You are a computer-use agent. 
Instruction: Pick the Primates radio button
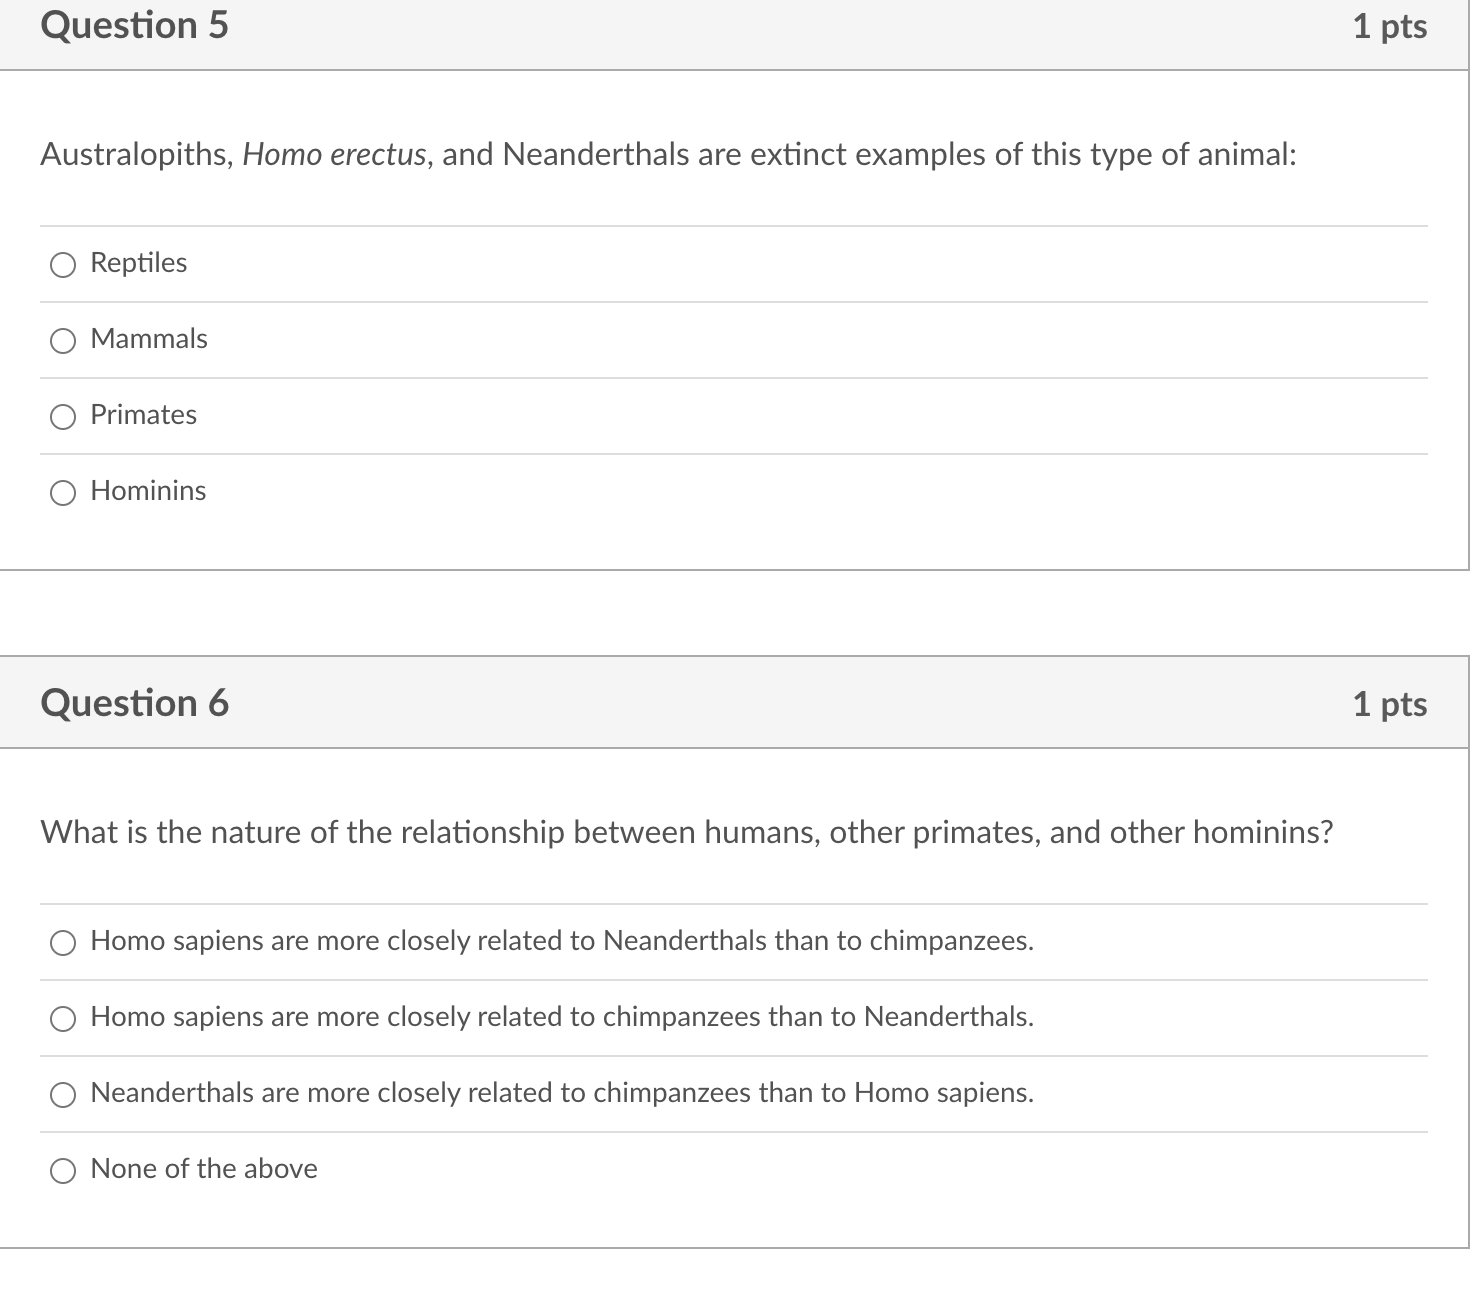point(63,416)
